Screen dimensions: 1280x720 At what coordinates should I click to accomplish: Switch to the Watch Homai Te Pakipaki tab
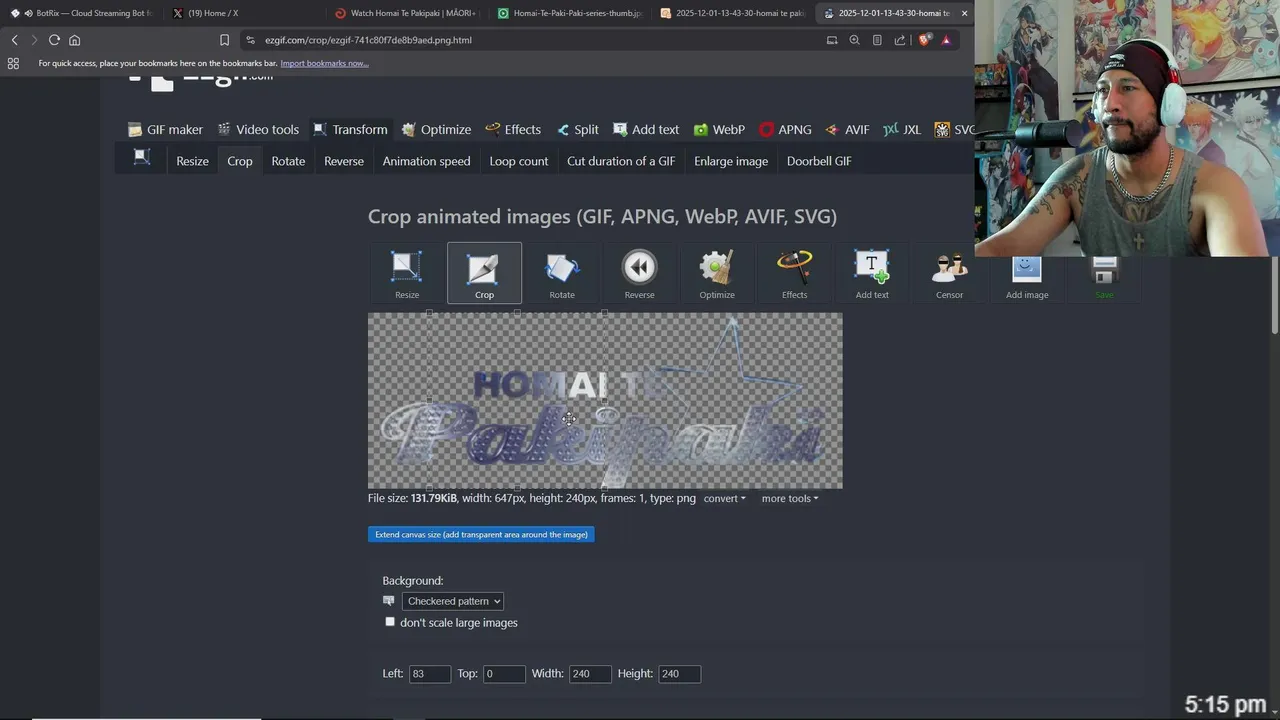pos(405,13)
